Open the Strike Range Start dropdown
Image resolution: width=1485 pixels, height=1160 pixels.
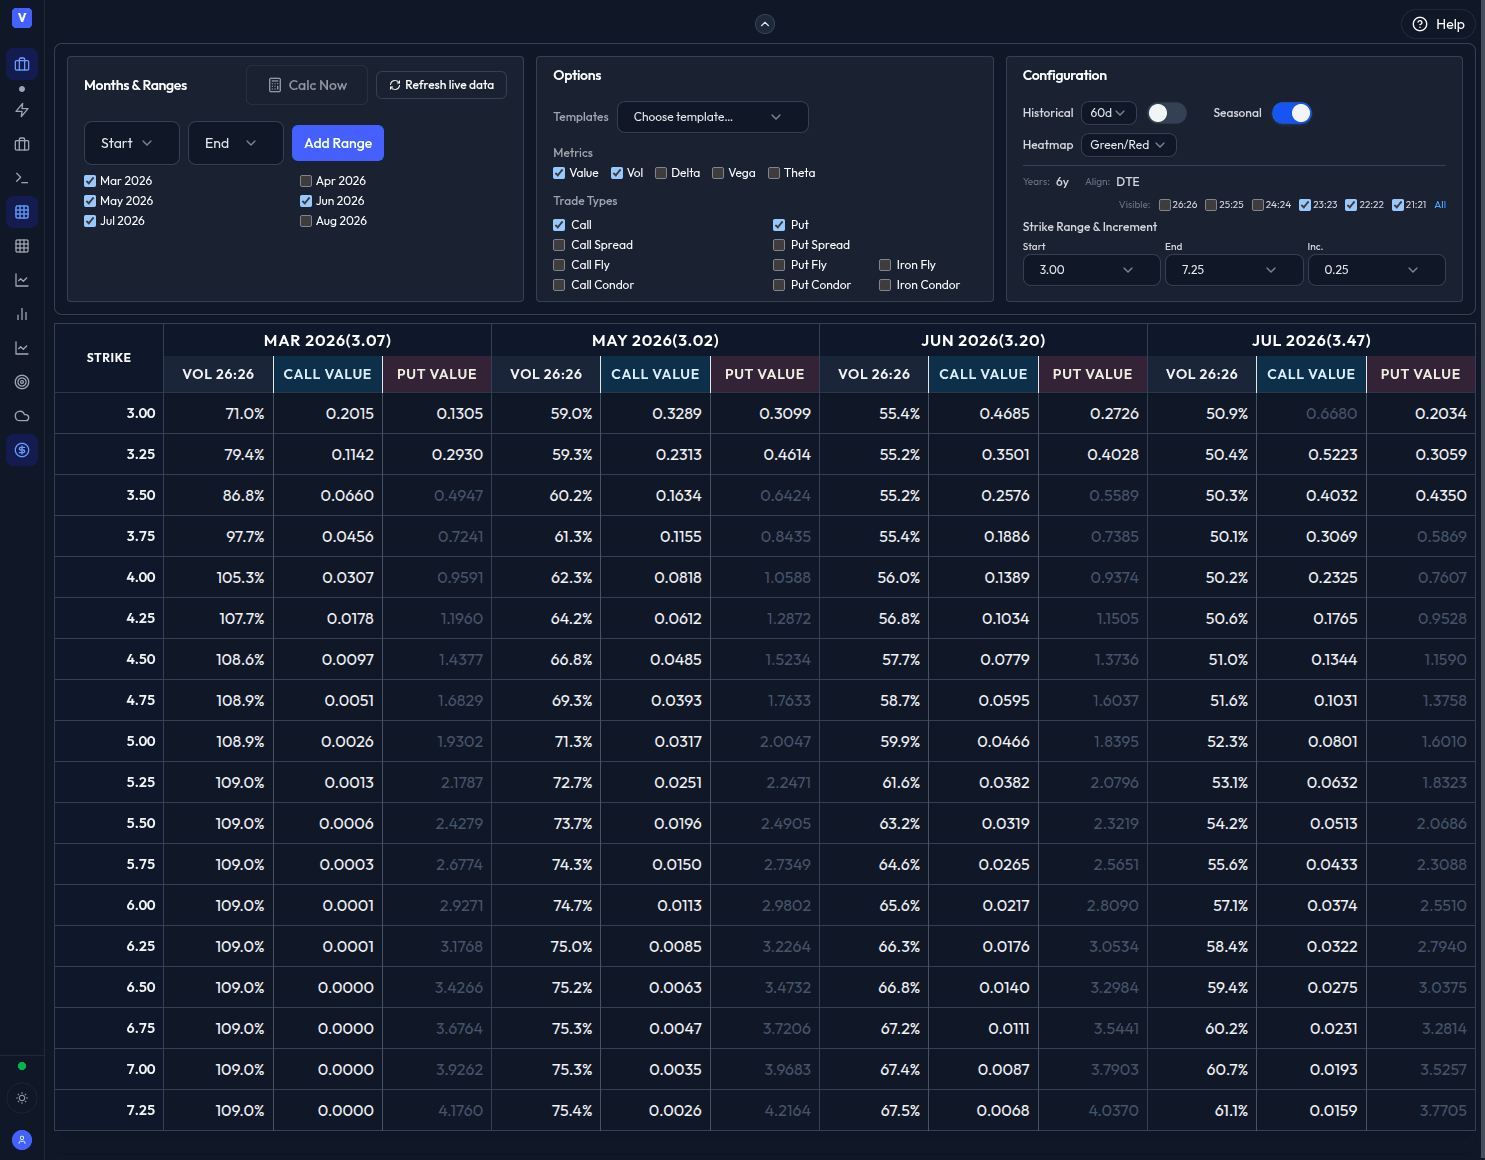[x=1091, y=269]
